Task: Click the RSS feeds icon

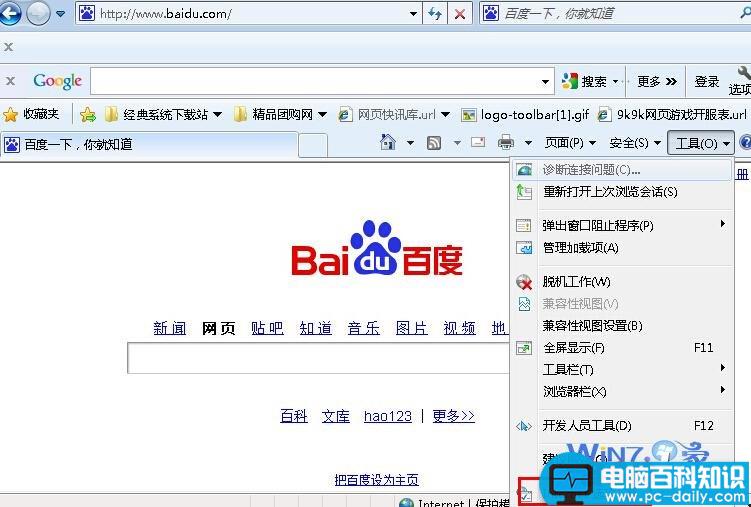Action: point(433,143)
